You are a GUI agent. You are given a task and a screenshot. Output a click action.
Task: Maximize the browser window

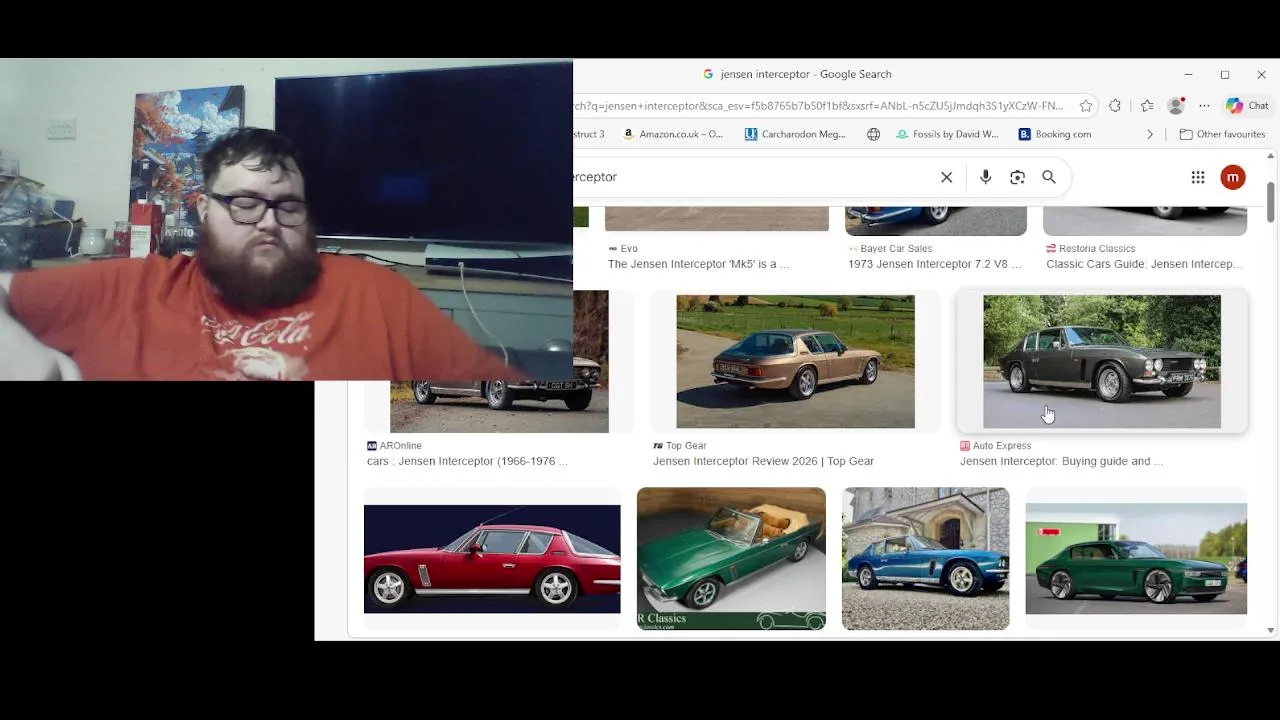(x=1225, y=74)
